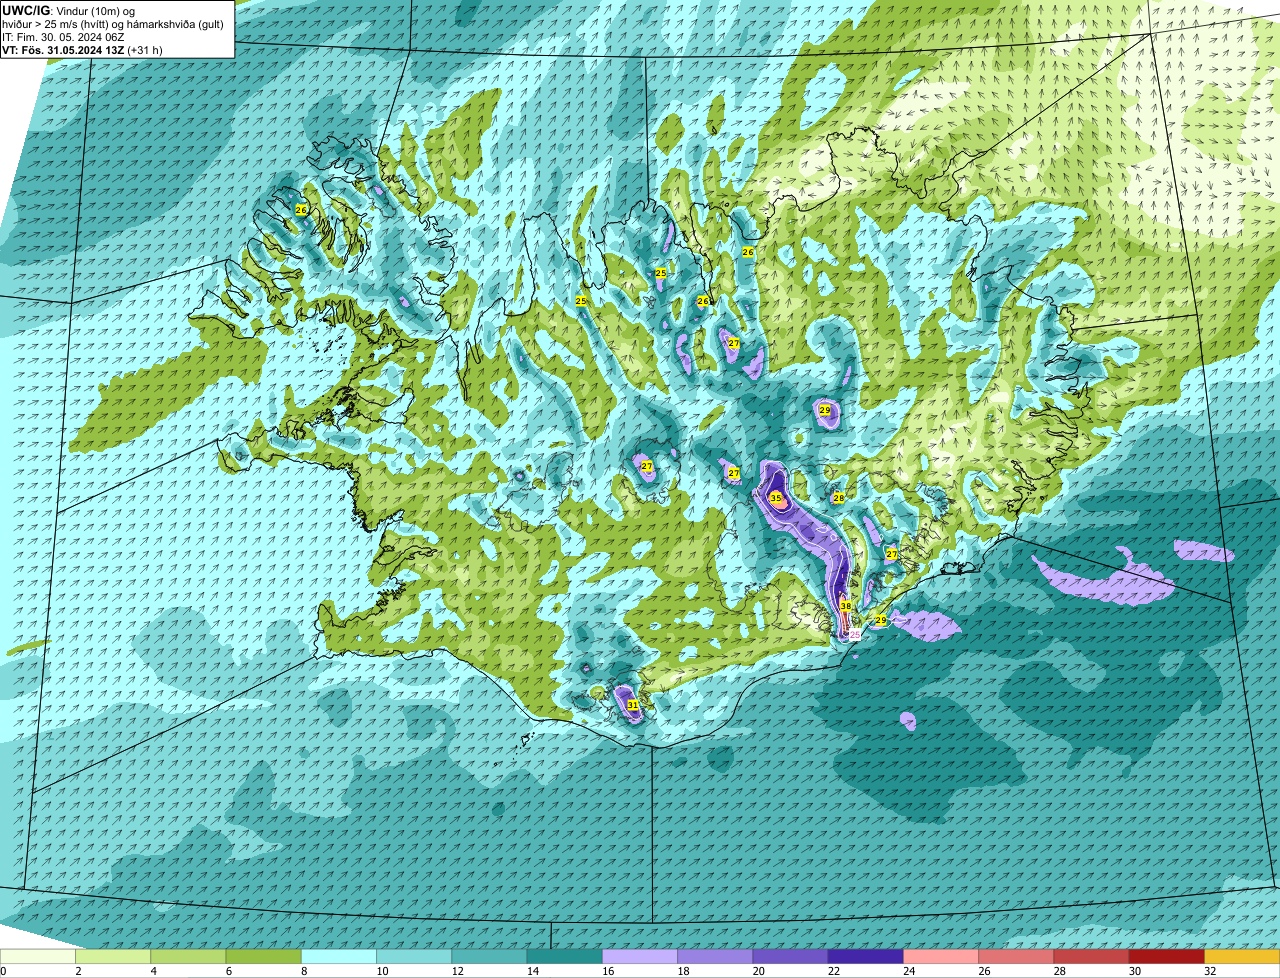The height and width of the screenshot is (978, 1280).
Task: Click the 'VT: Fös. 31.05.2024 13Z' valid time
Action: click(64, 50)
